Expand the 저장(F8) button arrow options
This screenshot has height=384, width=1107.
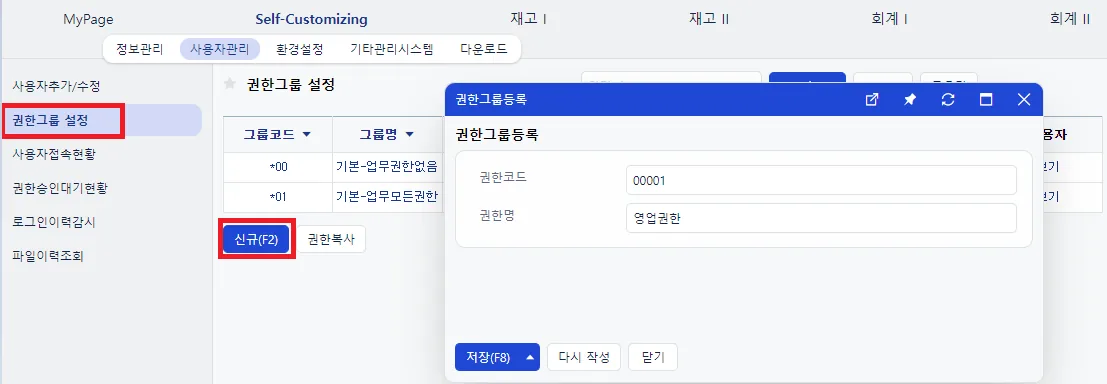pos(529,357)
